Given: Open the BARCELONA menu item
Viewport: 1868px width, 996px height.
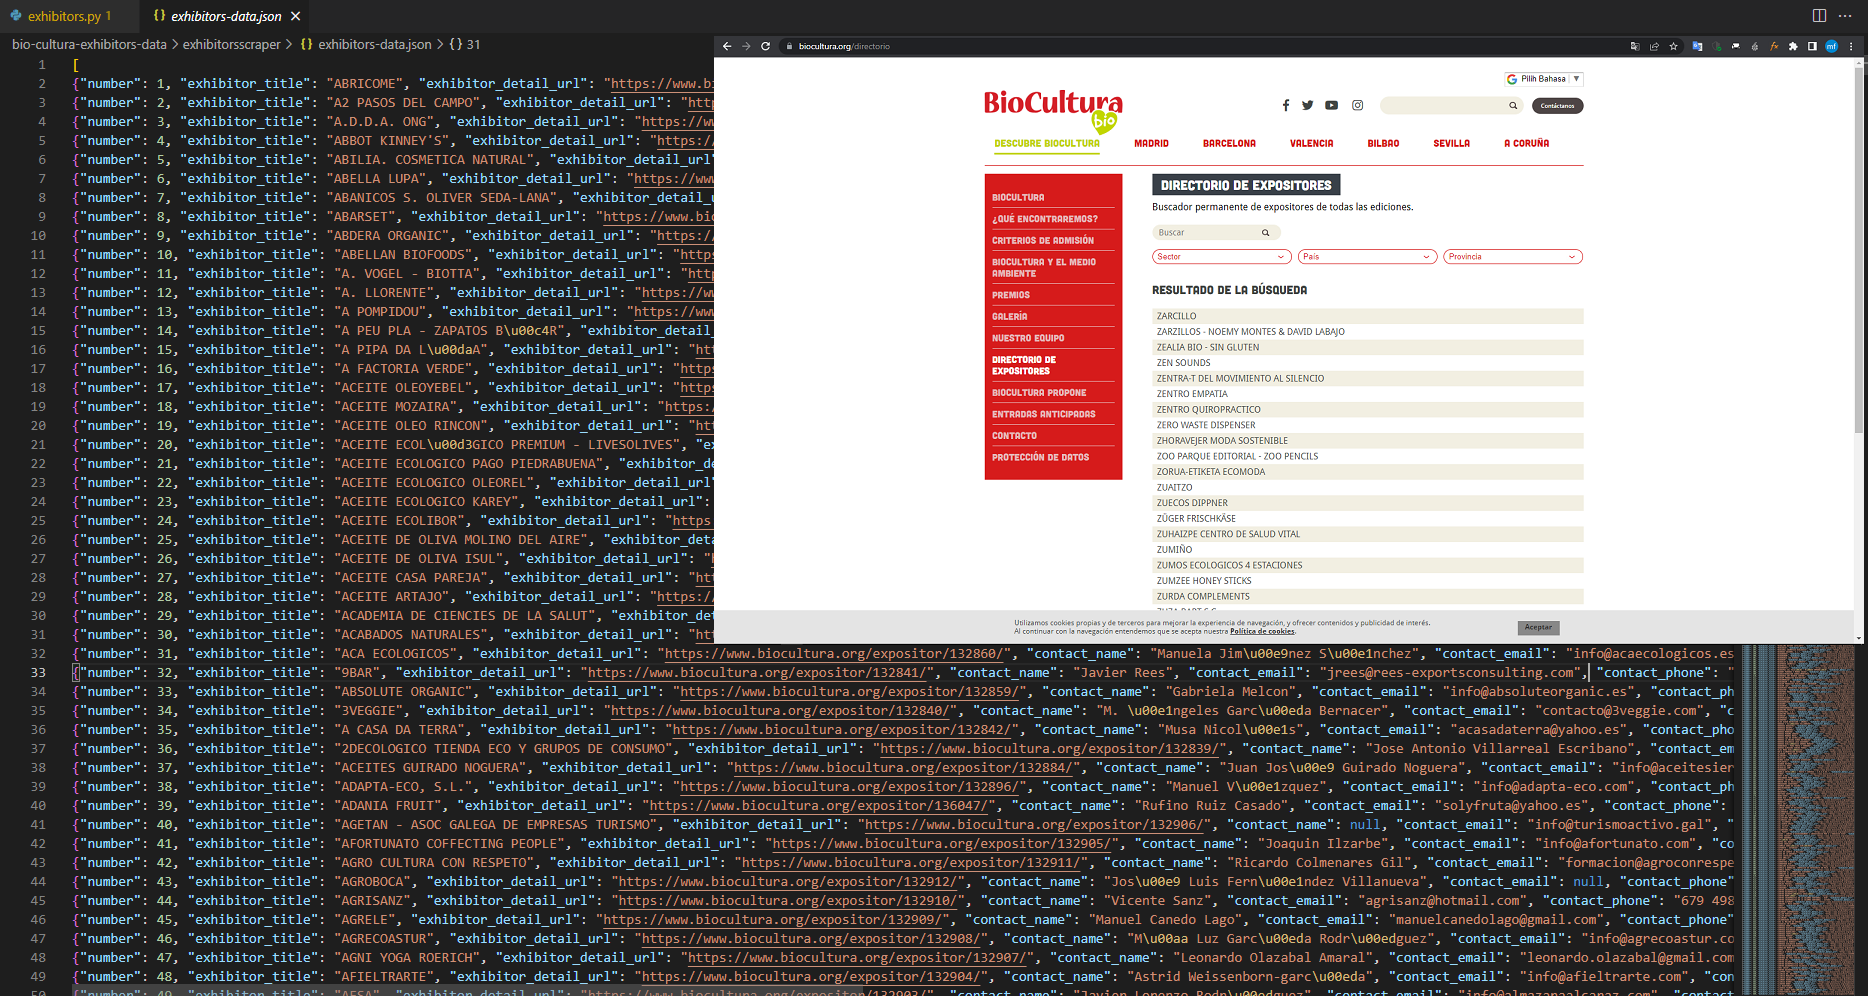Looking at the screenshot, I should tap(1229, 144).
